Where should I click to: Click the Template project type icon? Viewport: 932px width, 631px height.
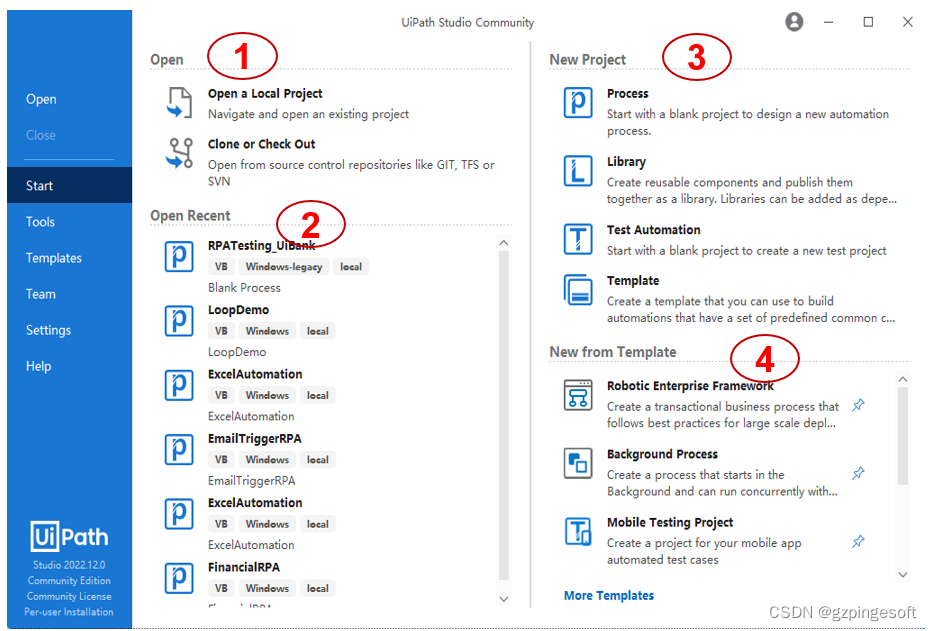coord(578,289)
